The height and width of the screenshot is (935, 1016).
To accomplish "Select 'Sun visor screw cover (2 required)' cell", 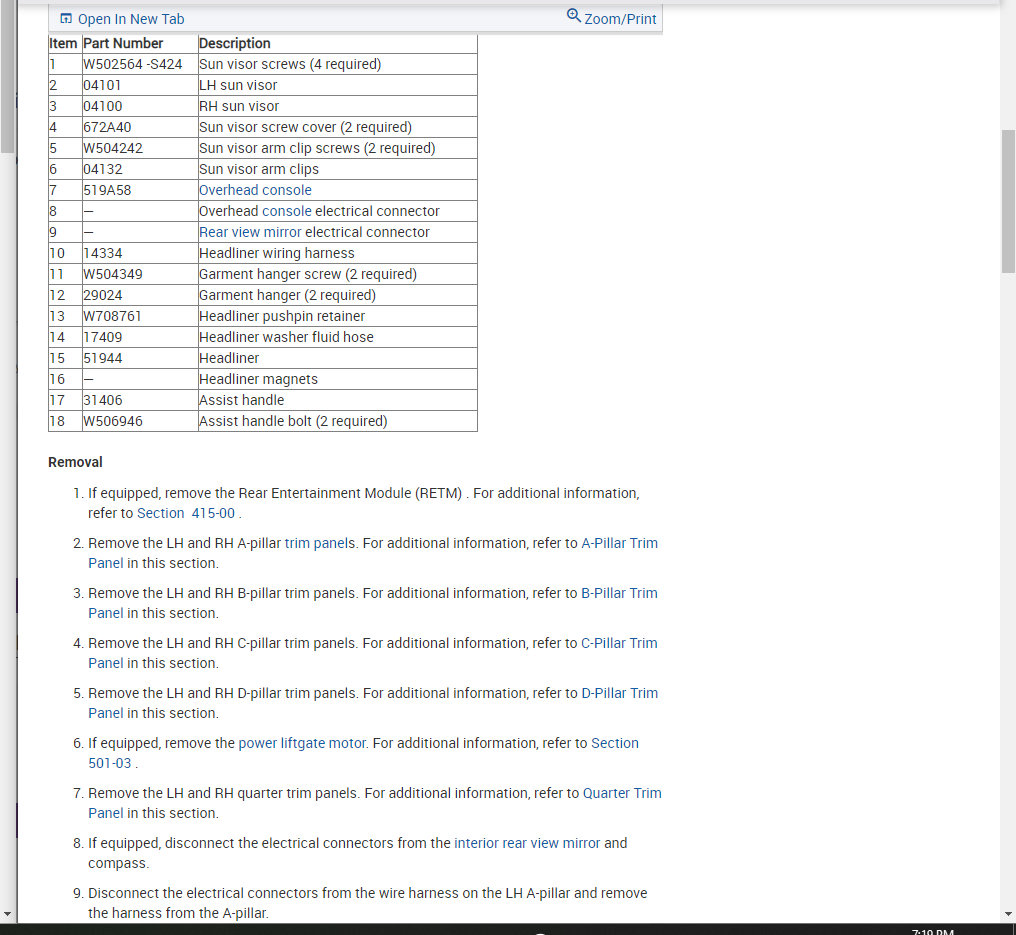I will (x=338, y=127).
